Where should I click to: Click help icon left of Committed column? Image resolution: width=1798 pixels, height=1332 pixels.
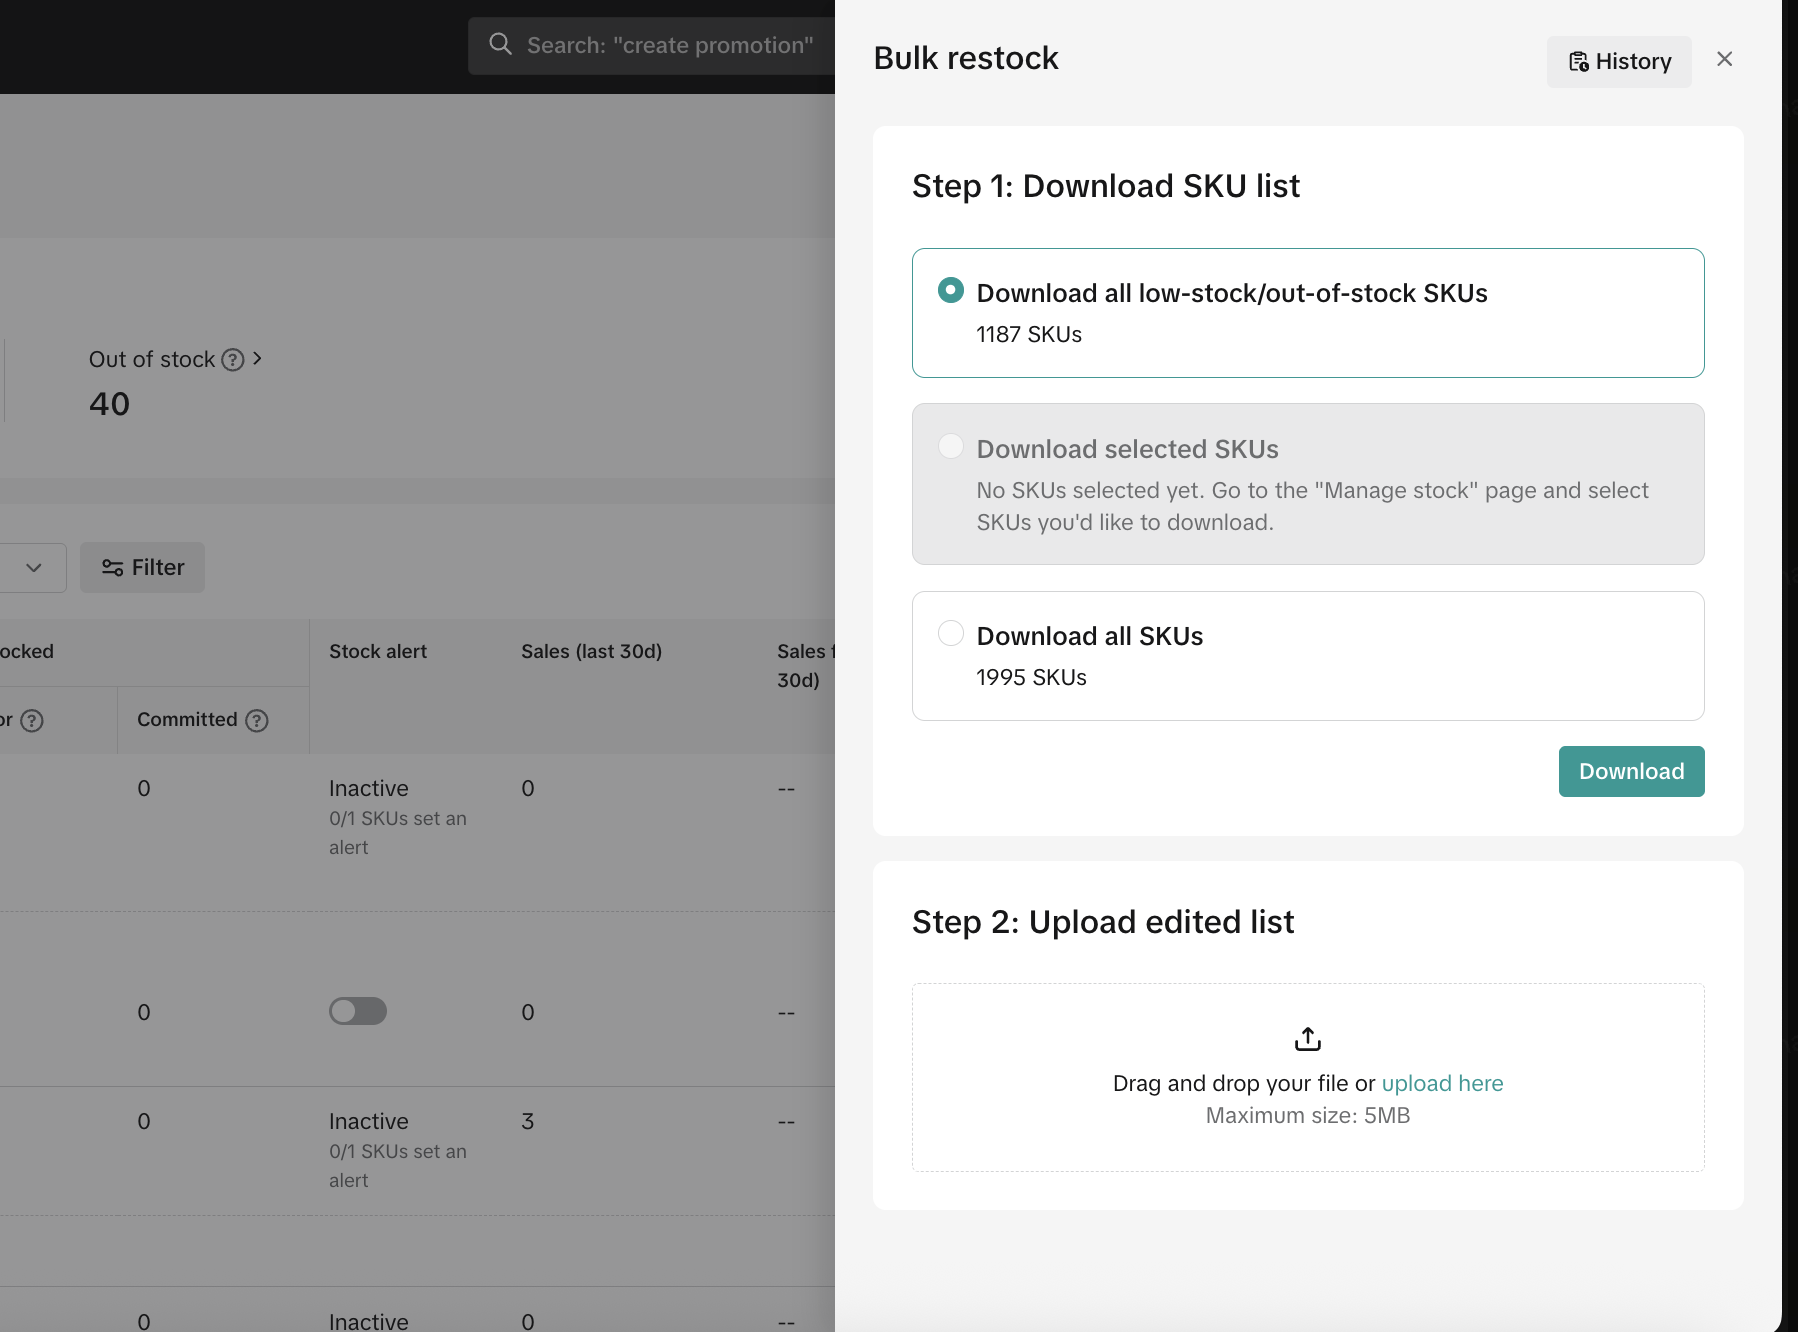click(x=32, y=720)
